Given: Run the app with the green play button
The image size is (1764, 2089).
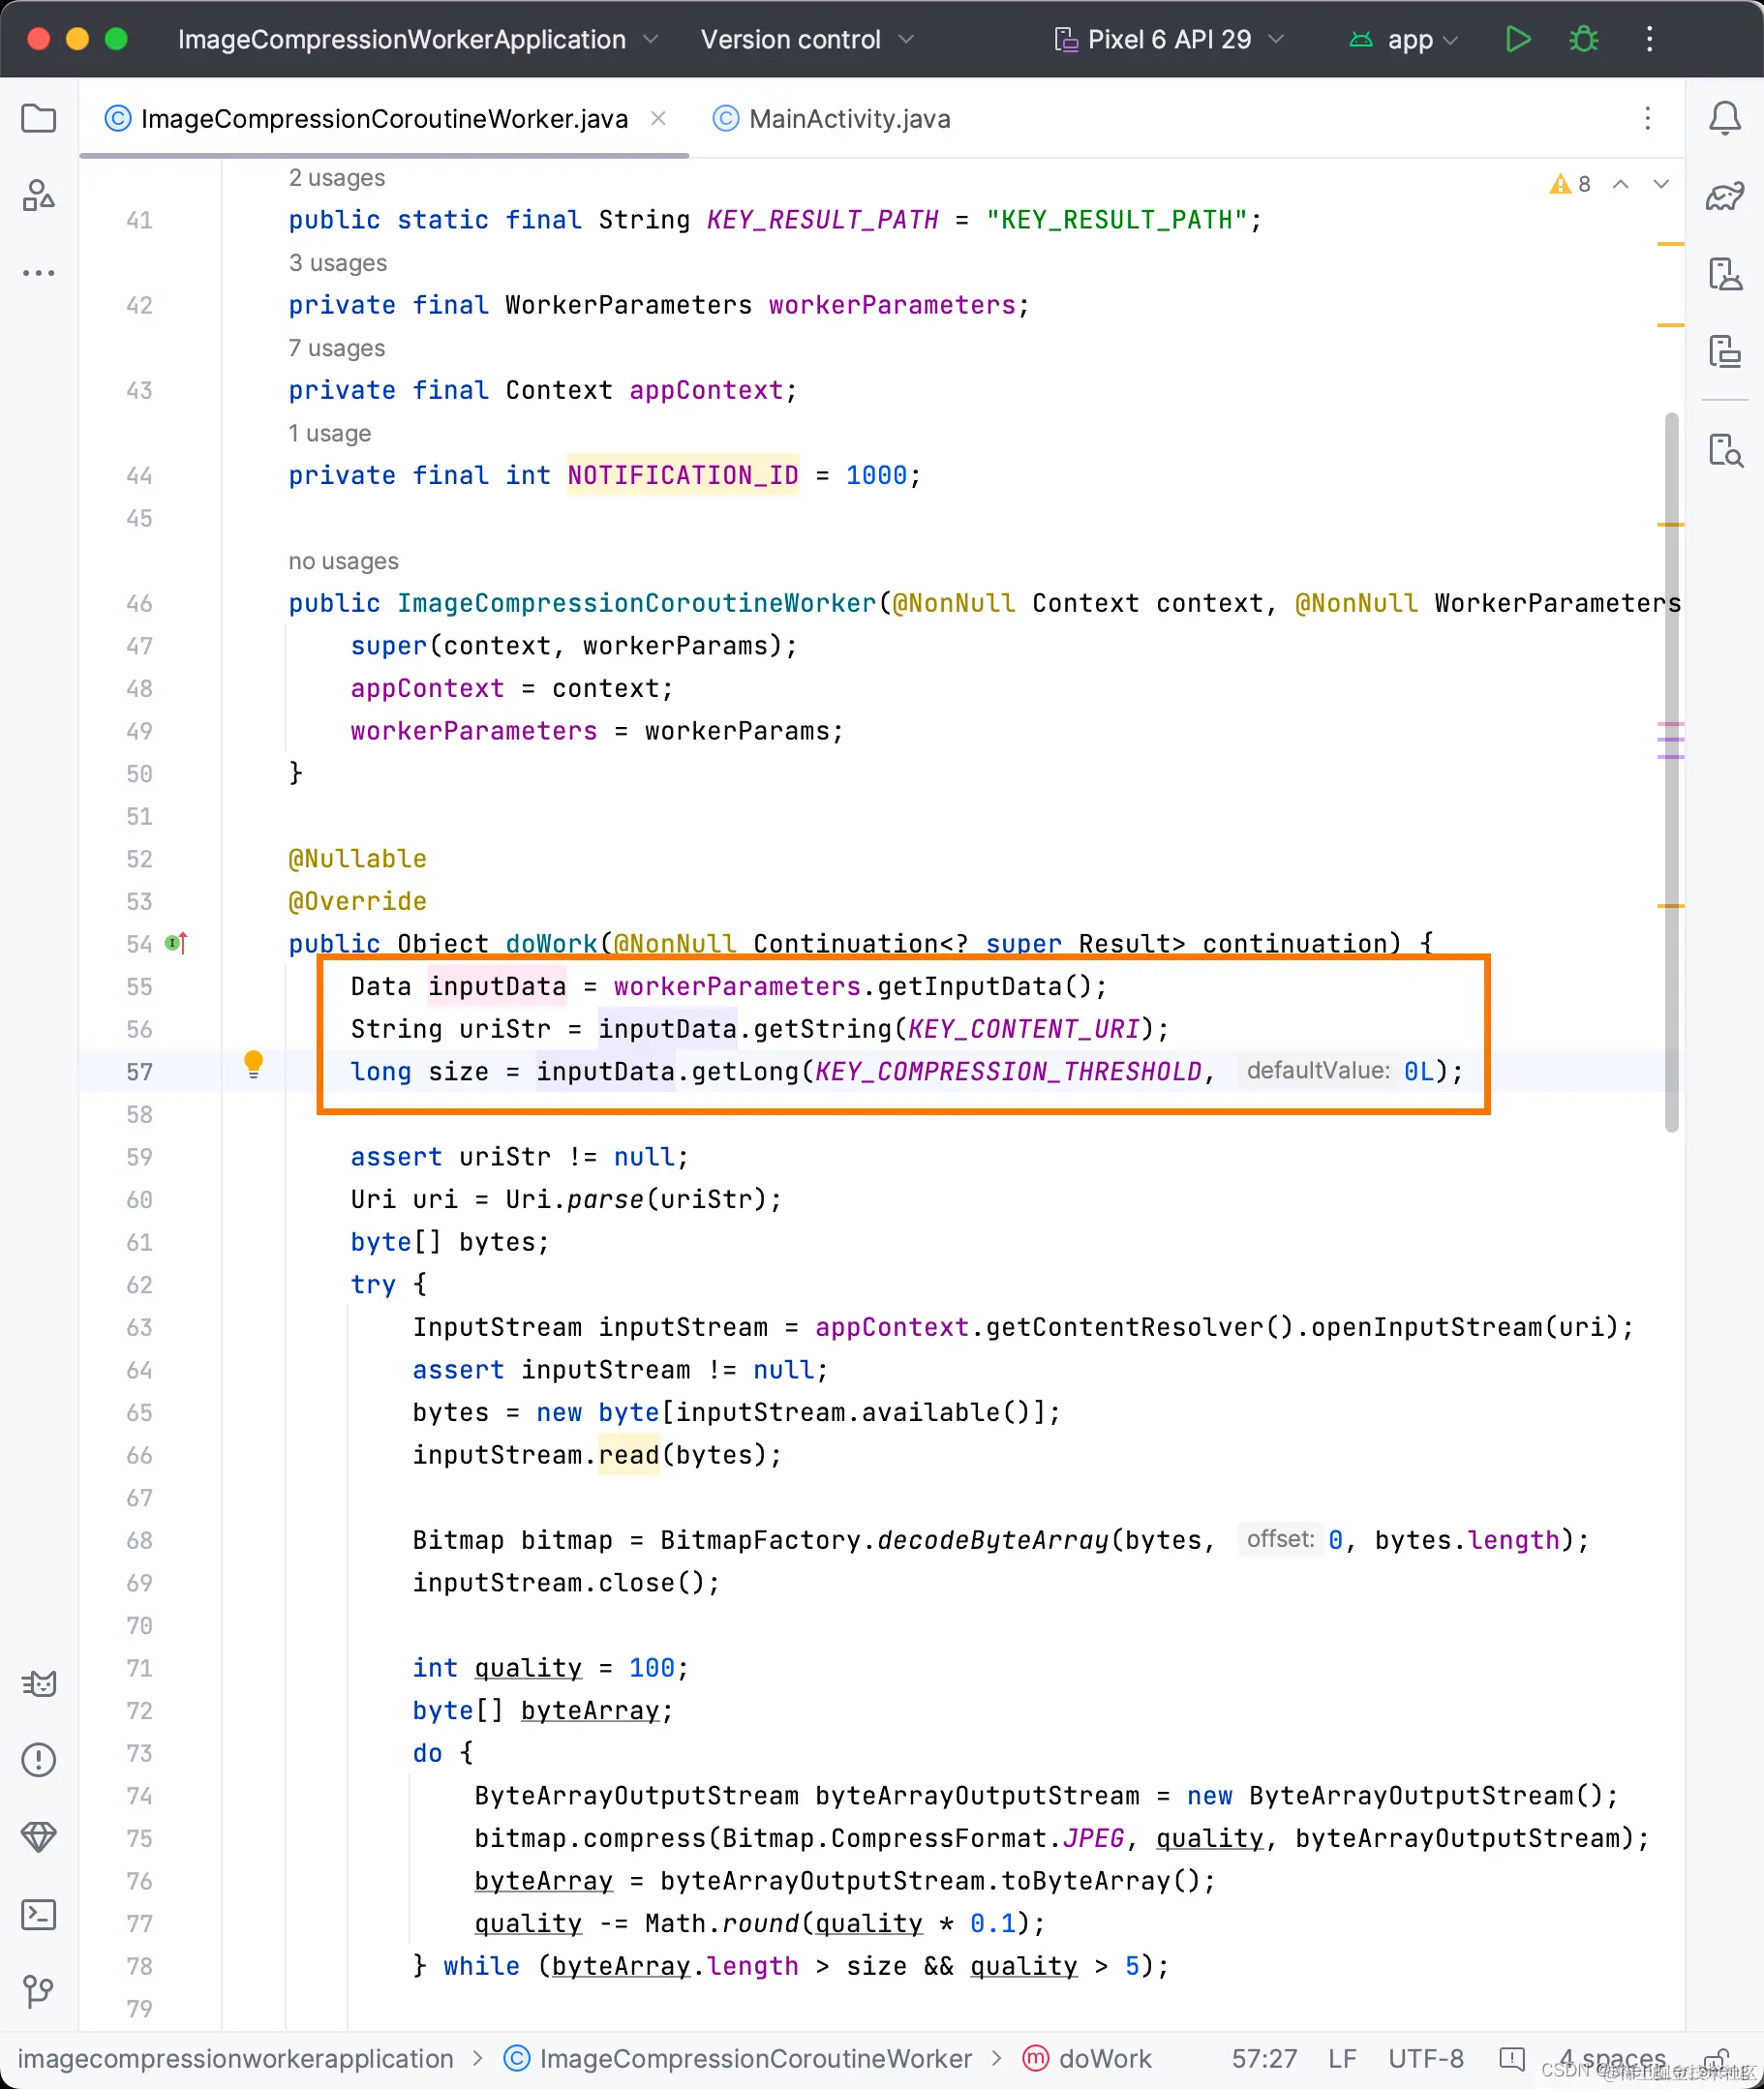Looking at the screenshot, I should click(x=1518, y=39).
